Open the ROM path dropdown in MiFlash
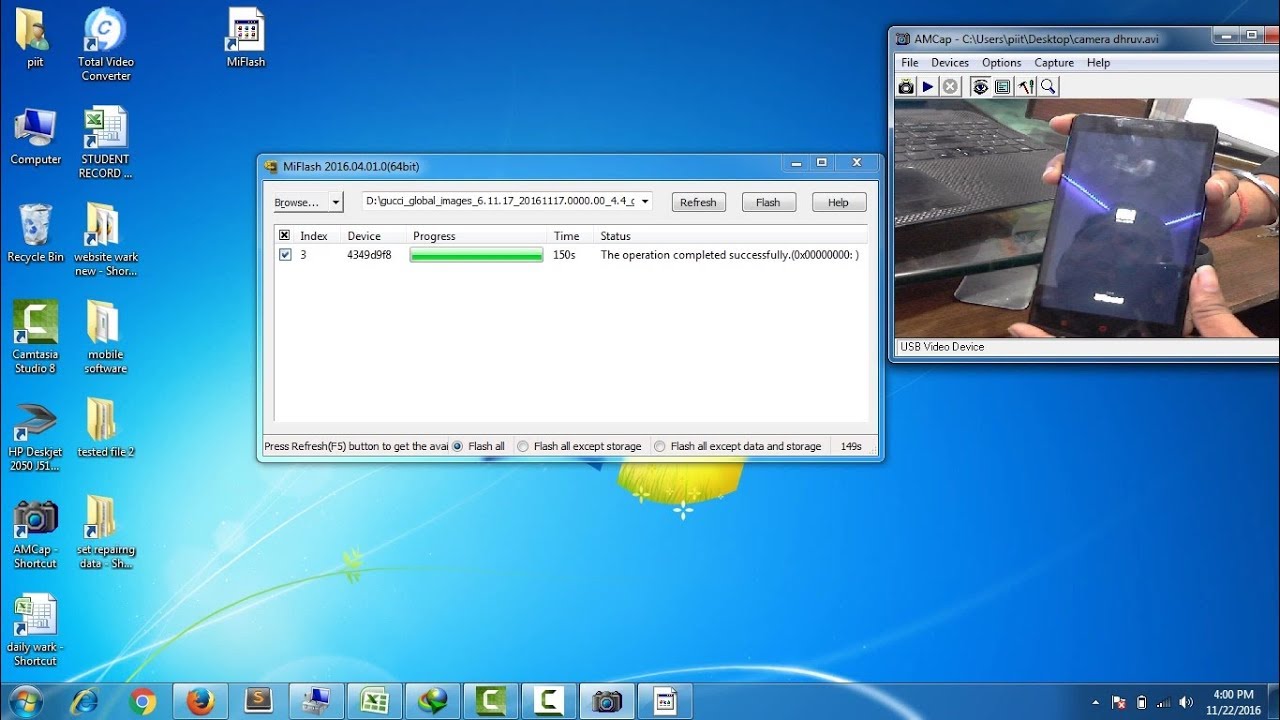The height and width of the screenshot is (720, 1280). (x=645, y=201)
